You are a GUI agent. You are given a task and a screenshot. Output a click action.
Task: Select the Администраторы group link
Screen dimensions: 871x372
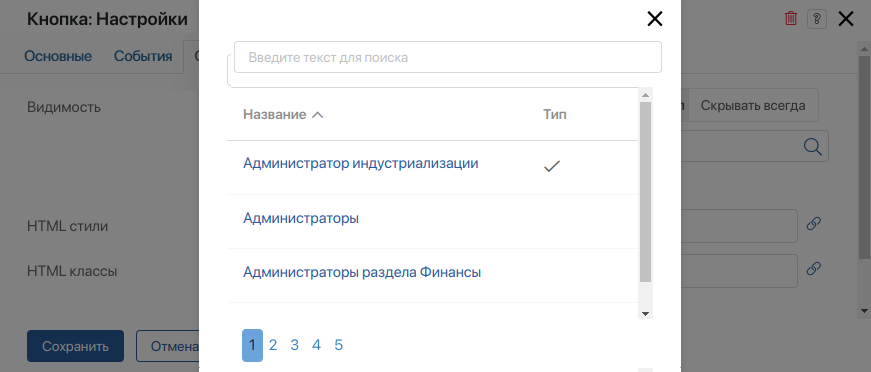[301, 218]
